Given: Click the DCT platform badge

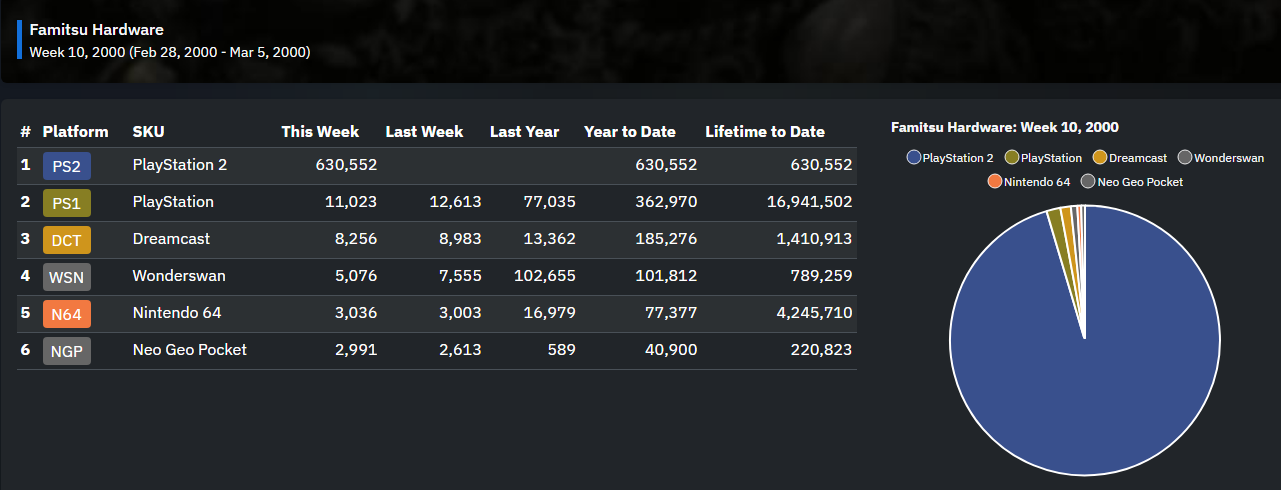Looking at the screenshot, I should [67, 240].
